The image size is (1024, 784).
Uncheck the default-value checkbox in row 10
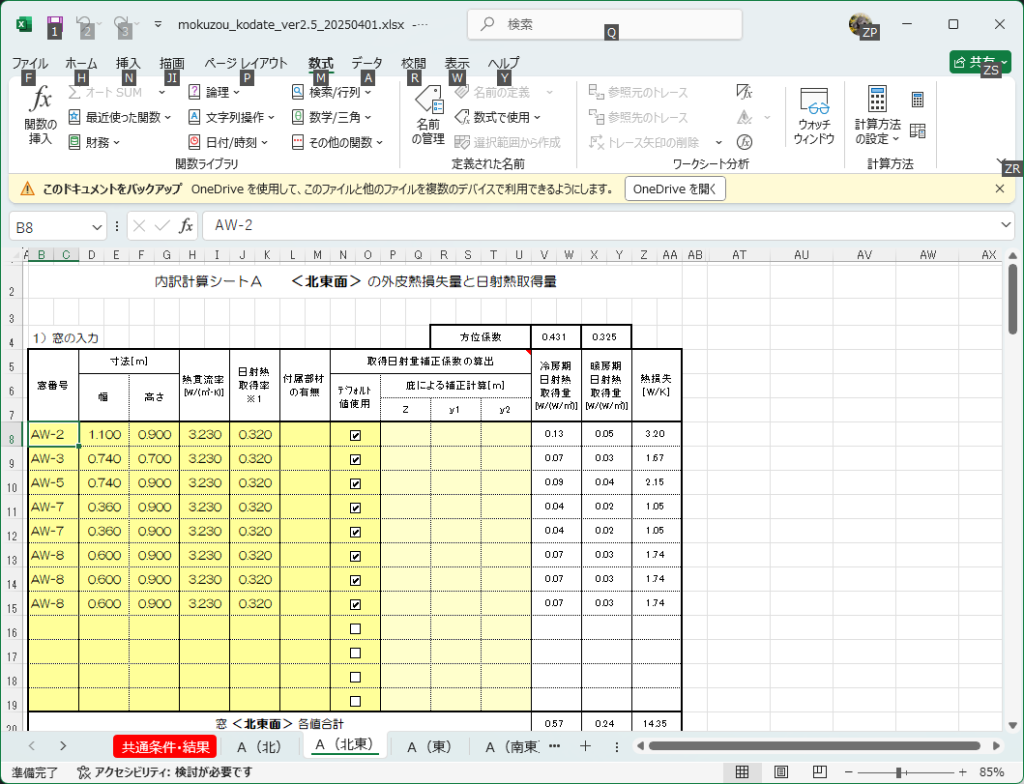[355, 483]
